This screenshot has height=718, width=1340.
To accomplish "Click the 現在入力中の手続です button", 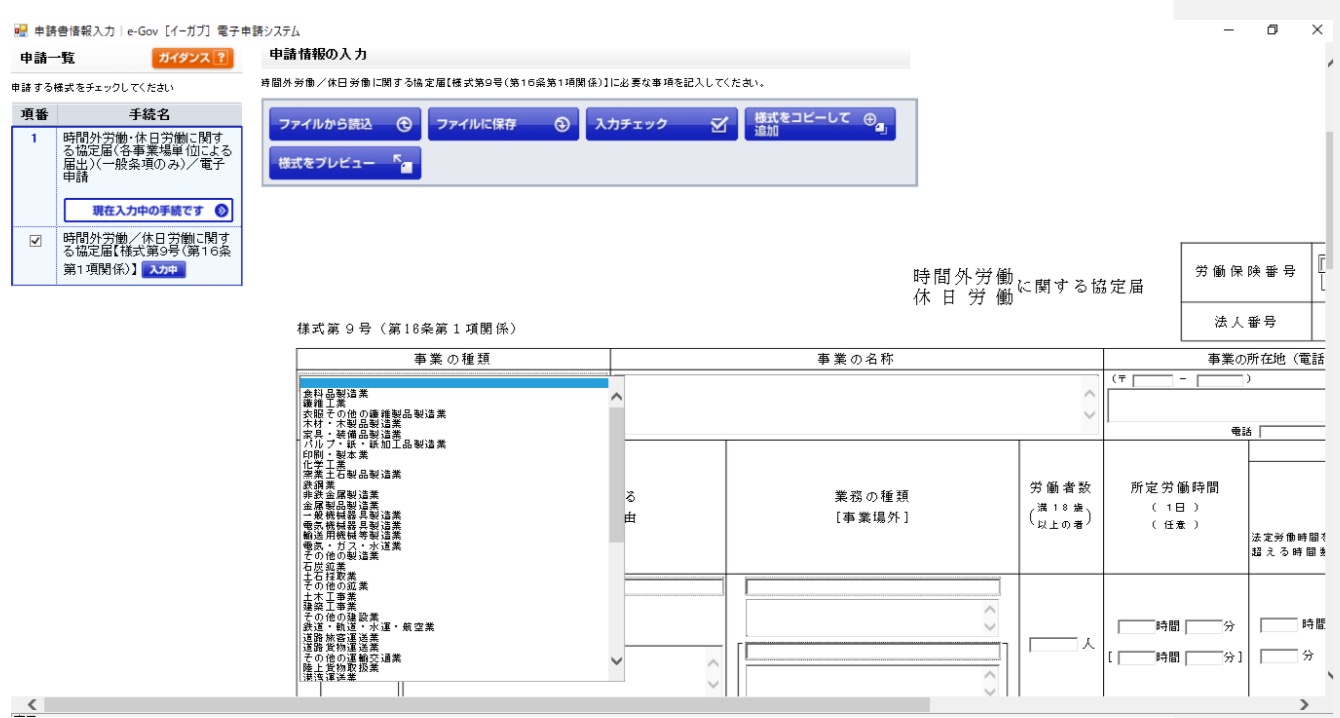I will pyautogui.click(x=148, y=211).
